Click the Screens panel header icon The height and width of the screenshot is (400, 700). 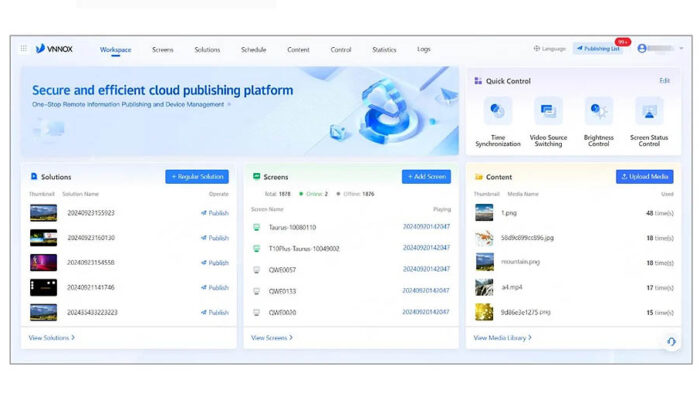point(257,177)
